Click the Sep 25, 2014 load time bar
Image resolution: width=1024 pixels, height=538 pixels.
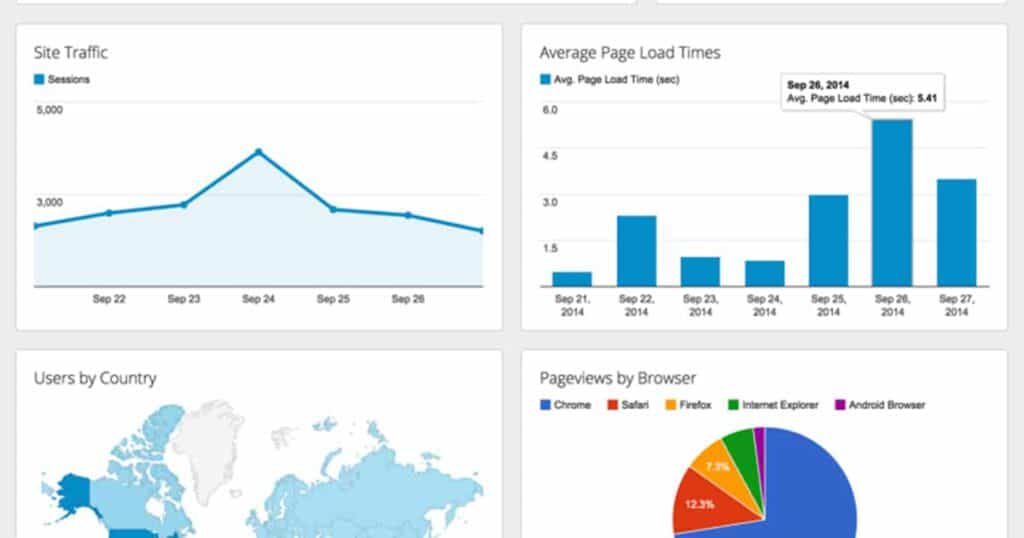(x=829, y=241)
